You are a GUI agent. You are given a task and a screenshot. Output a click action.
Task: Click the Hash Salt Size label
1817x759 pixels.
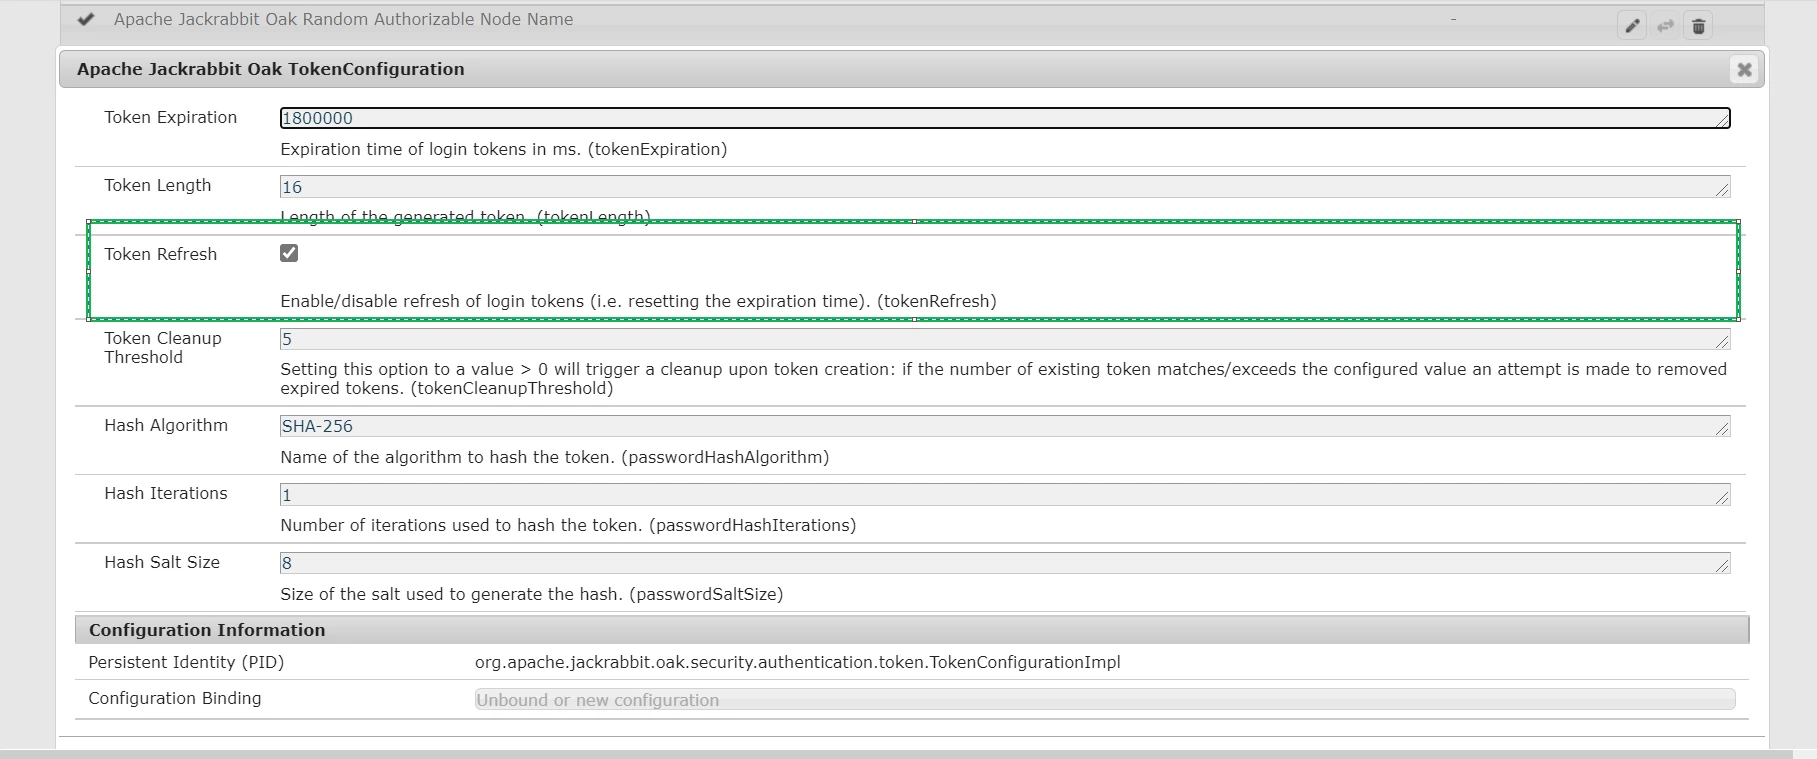click(x=162, y=562)
